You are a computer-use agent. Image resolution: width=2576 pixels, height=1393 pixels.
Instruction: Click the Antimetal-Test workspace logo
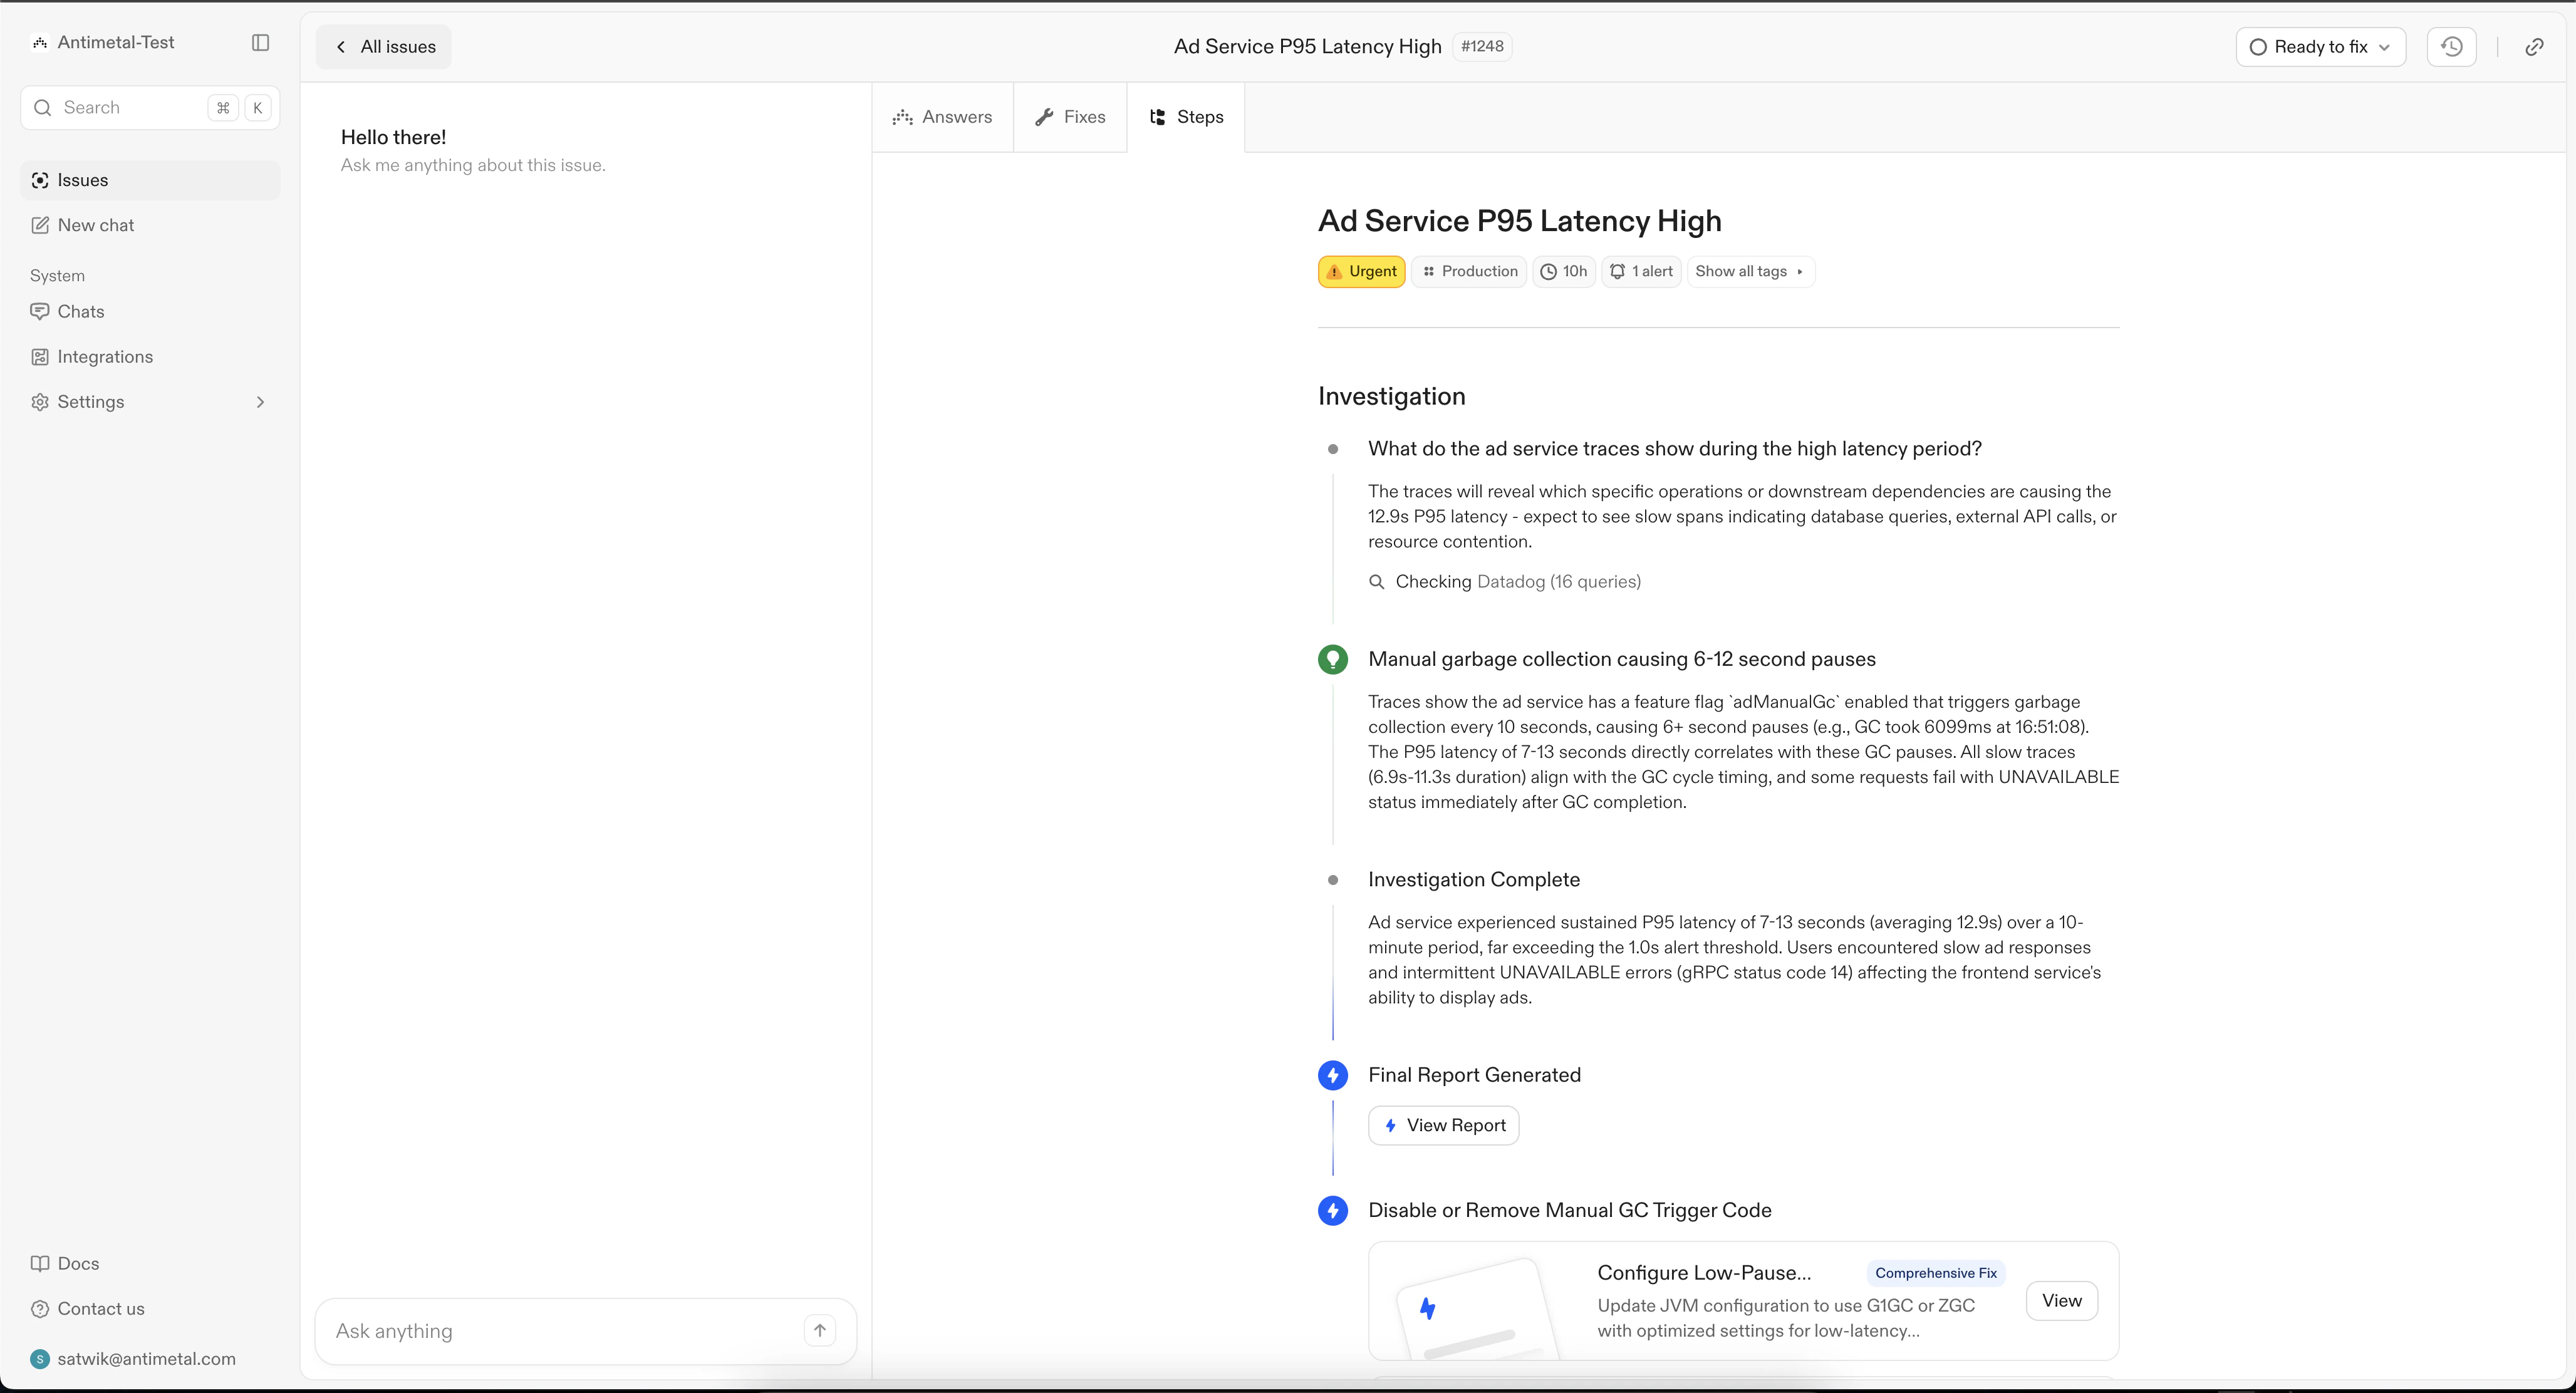pos(40,43)
